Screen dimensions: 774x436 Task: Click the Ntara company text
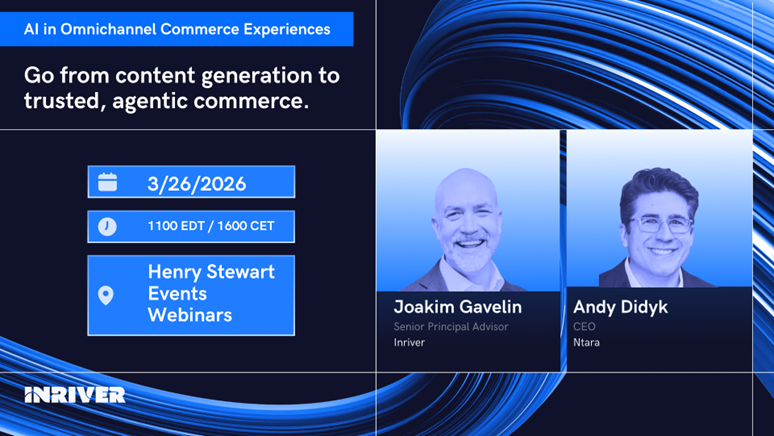tap(586, 342)
